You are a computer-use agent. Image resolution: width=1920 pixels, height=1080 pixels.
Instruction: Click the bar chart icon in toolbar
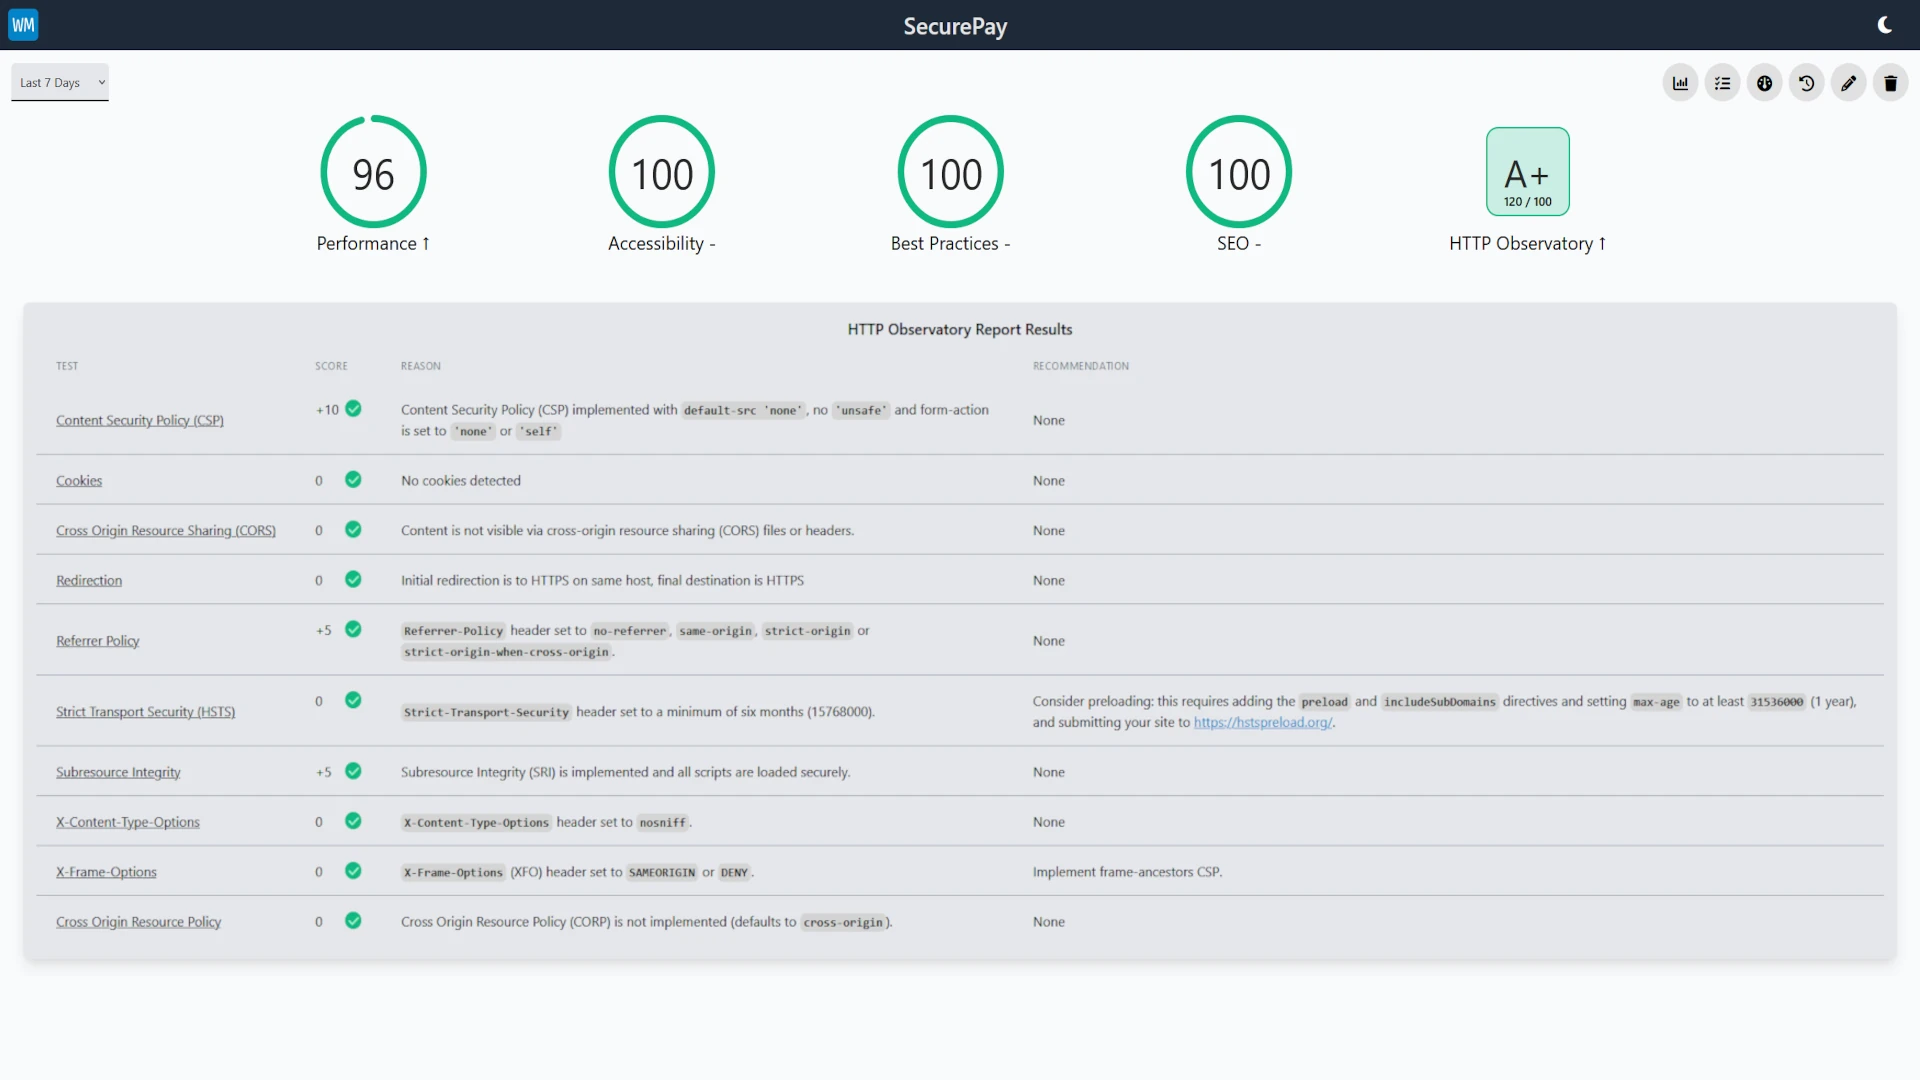pyautogui.click(x=1680, y=82)
